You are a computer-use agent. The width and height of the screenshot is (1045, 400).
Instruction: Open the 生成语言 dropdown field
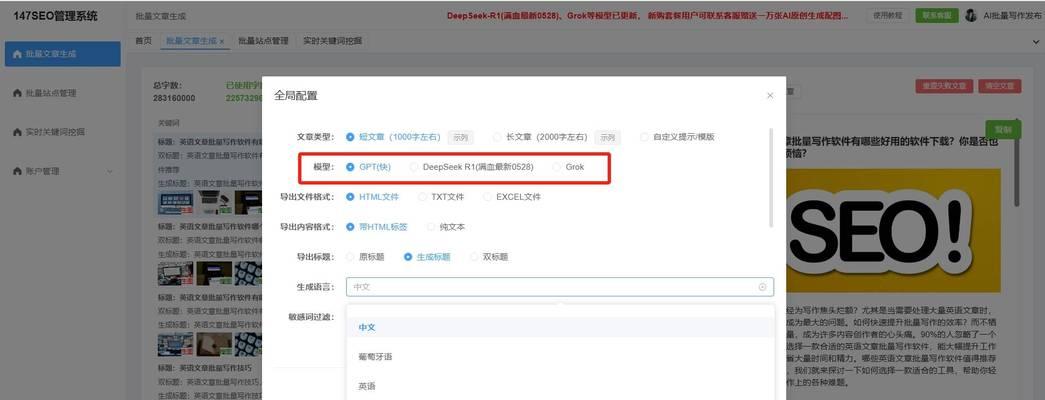tap(560, 287)
